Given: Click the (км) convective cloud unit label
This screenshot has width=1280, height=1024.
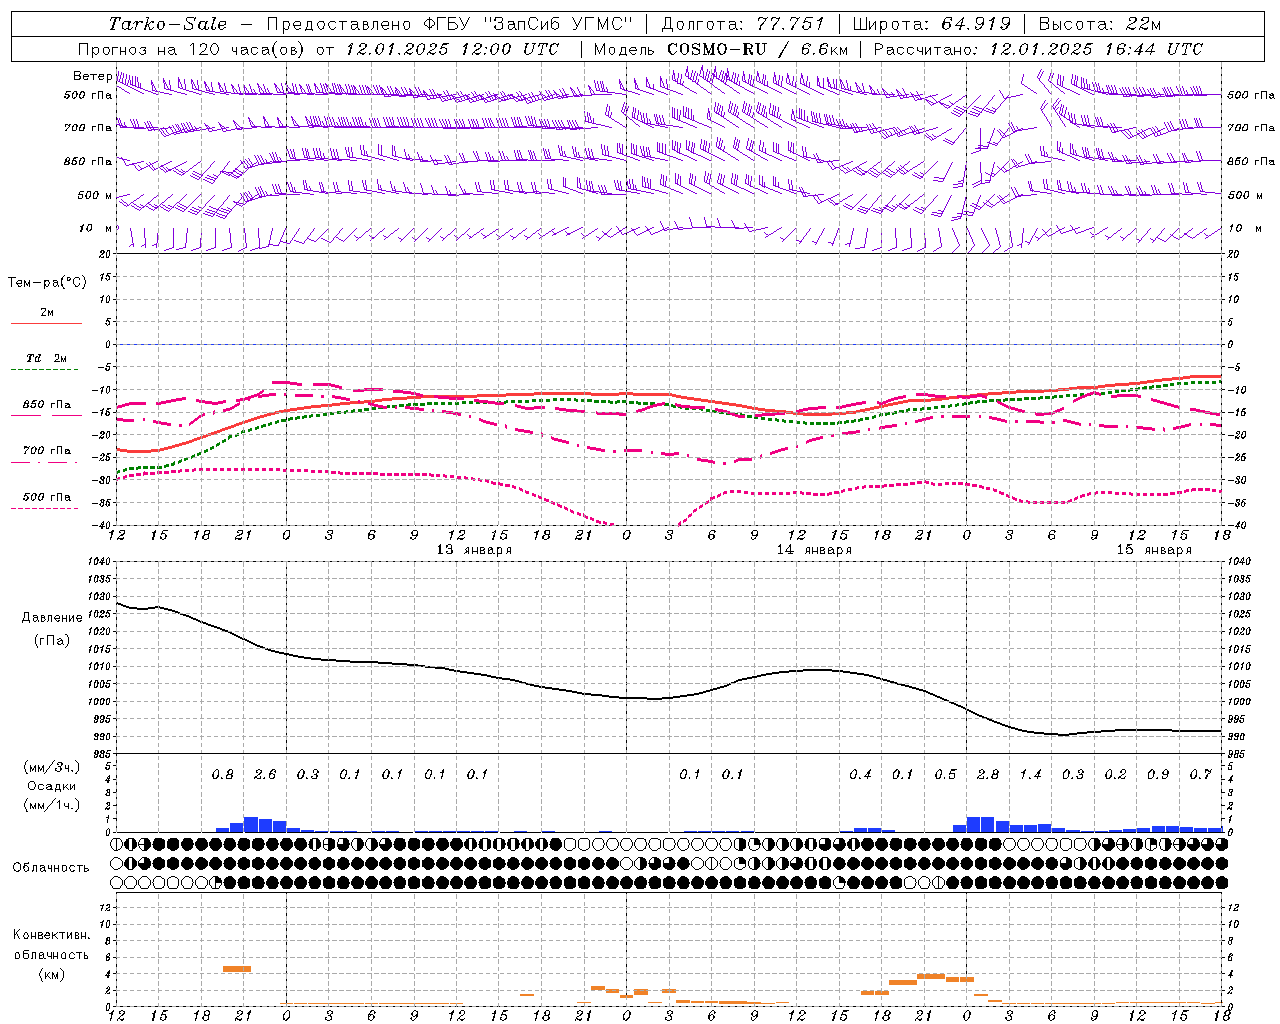Looking at the screenshot, I should coord(50,974).
